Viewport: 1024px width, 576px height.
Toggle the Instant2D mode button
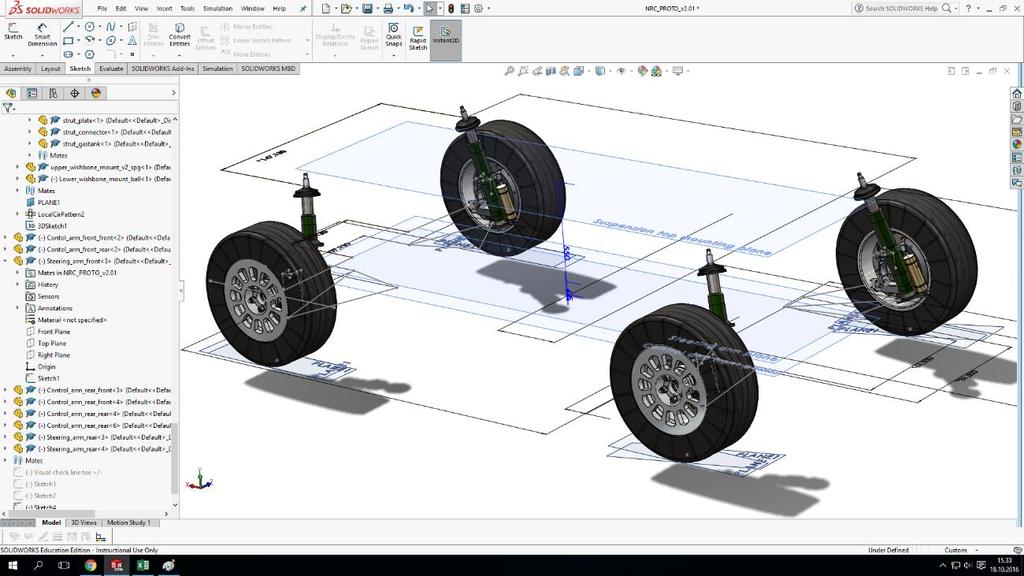click(x=445, y=39)
